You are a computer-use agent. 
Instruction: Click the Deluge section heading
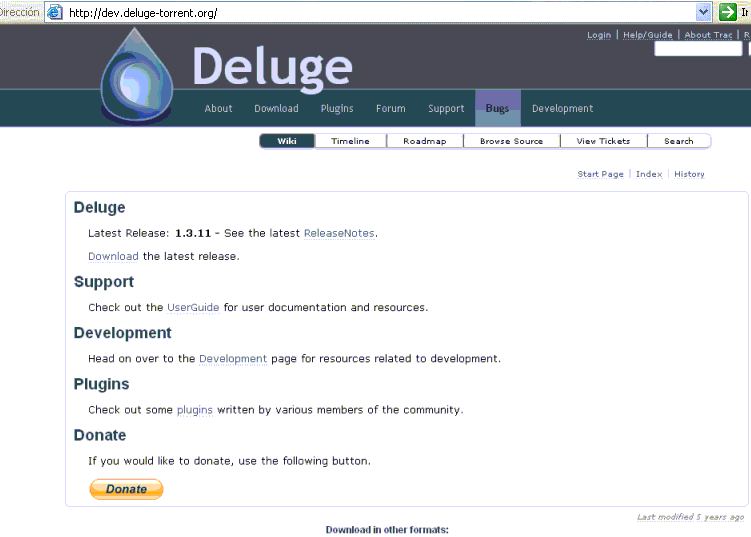[x=99, y=207]
